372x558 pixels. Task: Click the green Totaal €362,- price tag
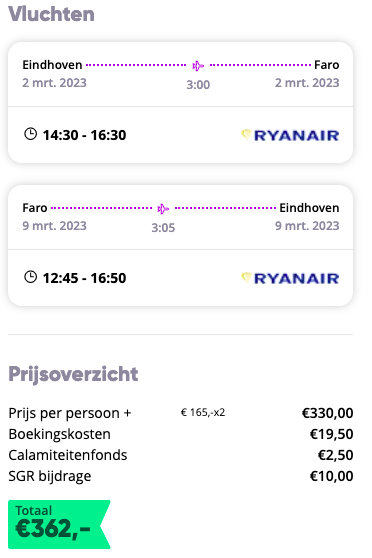59,524
